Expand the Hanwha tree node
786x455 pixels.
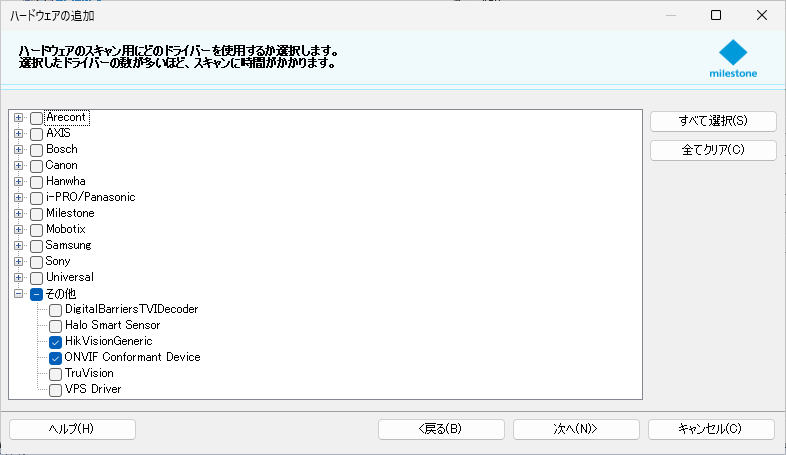19,182
